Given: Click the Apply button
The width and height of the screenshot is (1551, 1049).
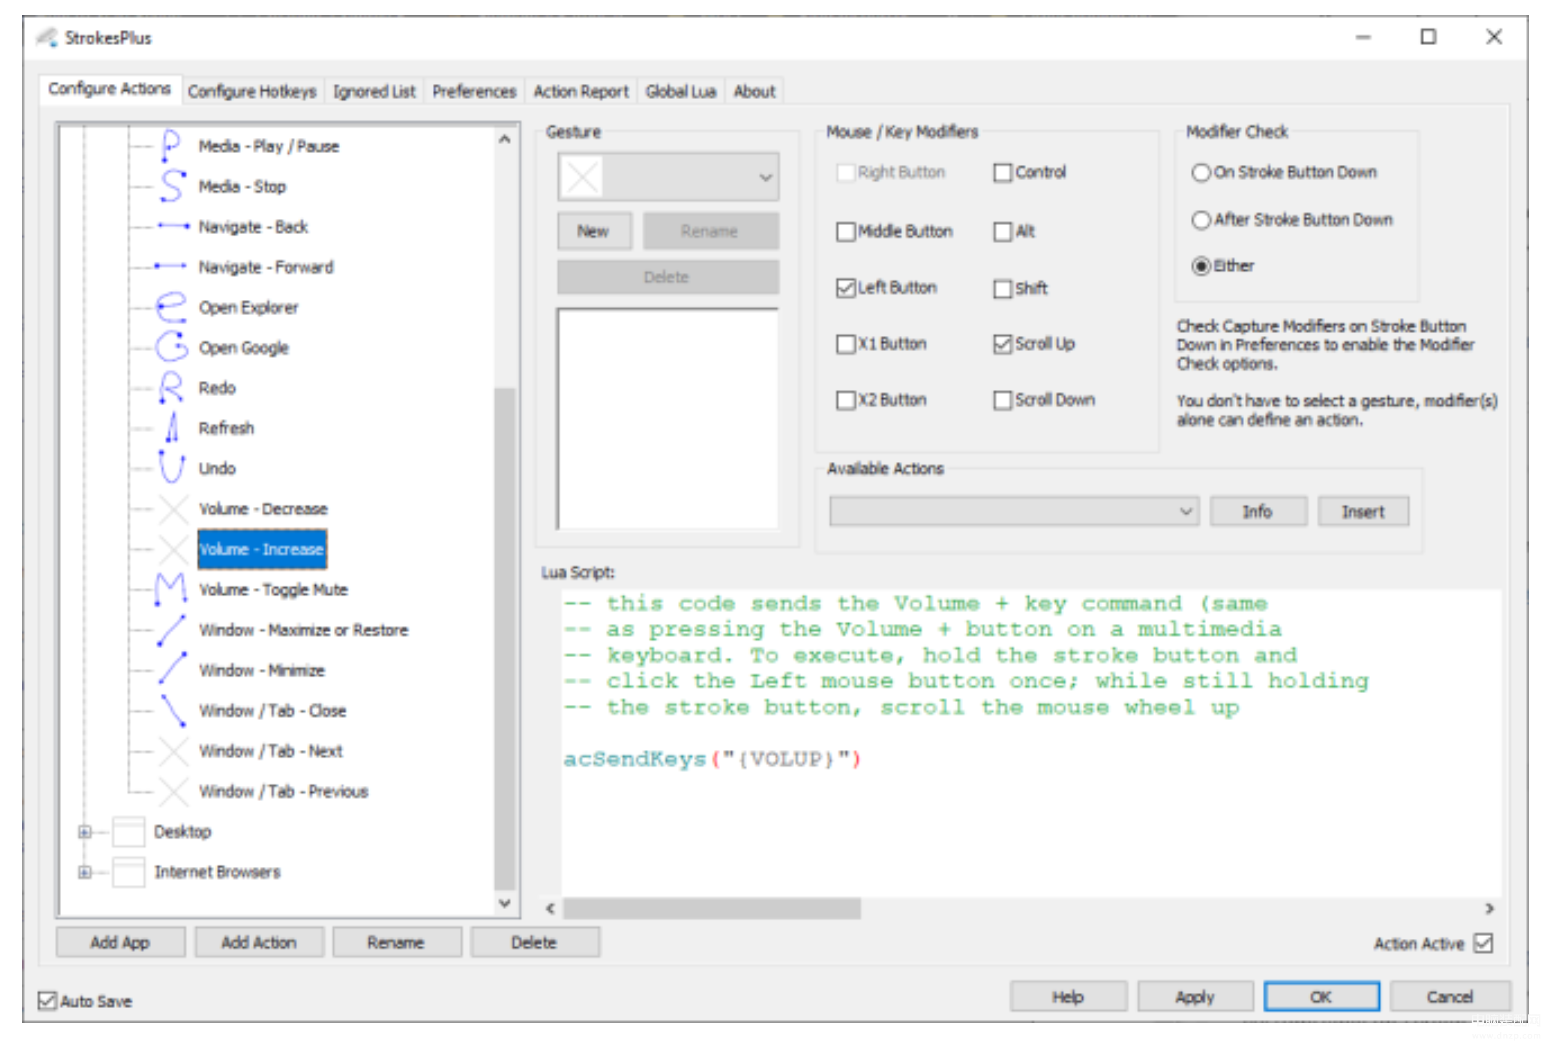Looking at the screenshot, I should click(x=1195, y=997).
